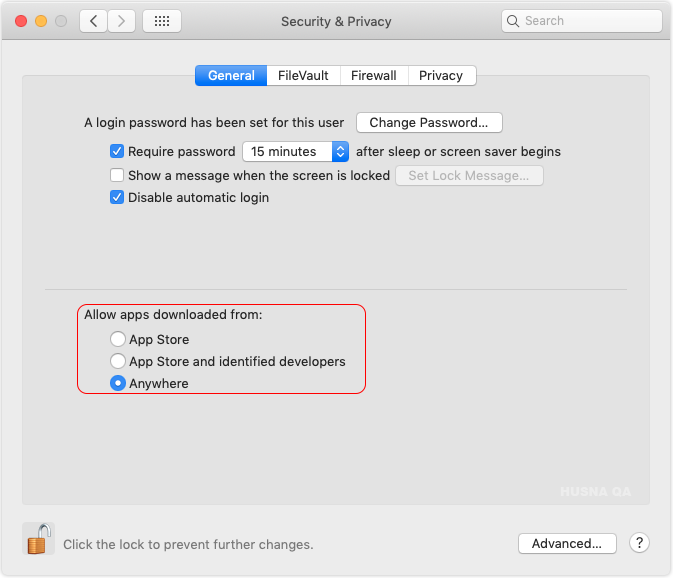Enable Show a message when screen is locked
Viewport: 673px width, 578px height.
(x=117, y=175)
